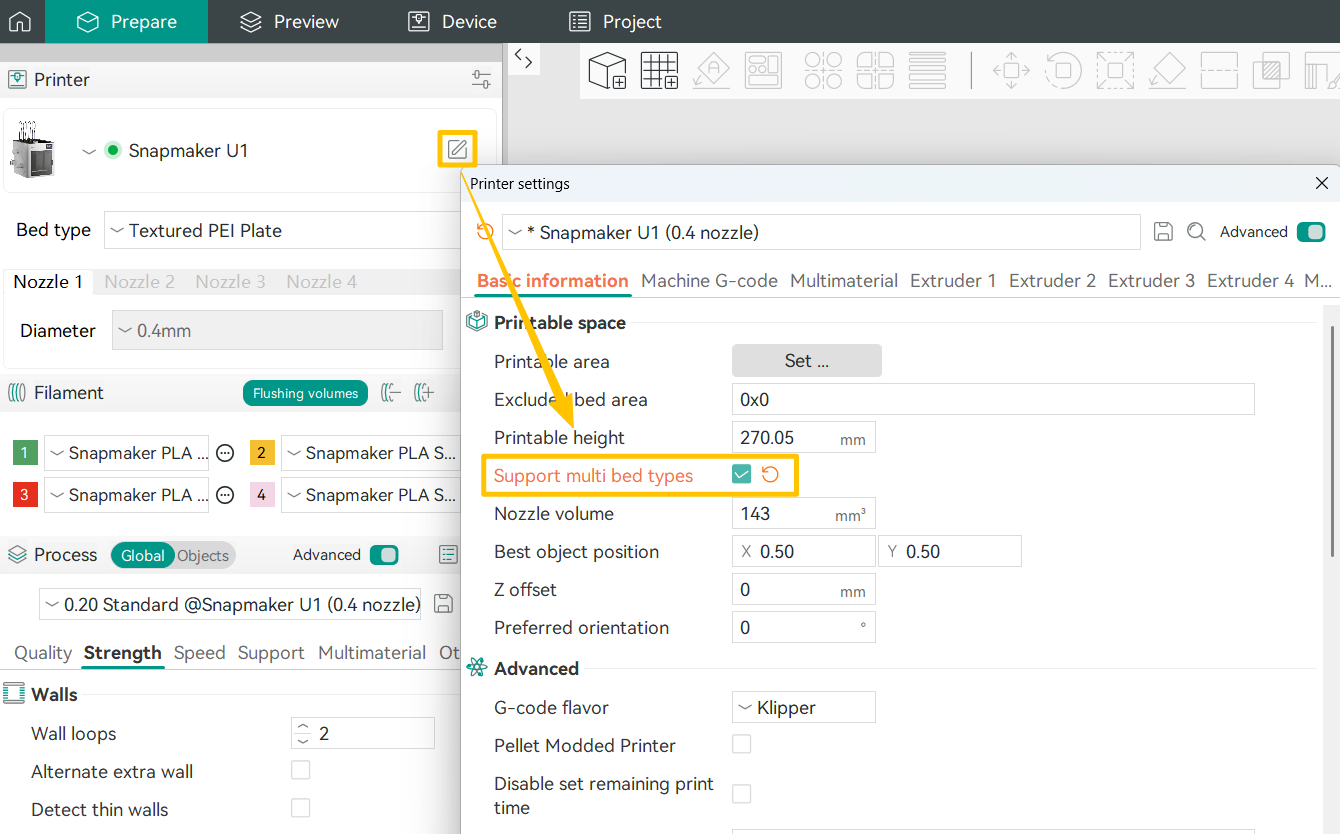Enable Pellet Modded Printer checkbox
Image resolution: width=1340 pixels, height=834 pixels.
(741, 745)
